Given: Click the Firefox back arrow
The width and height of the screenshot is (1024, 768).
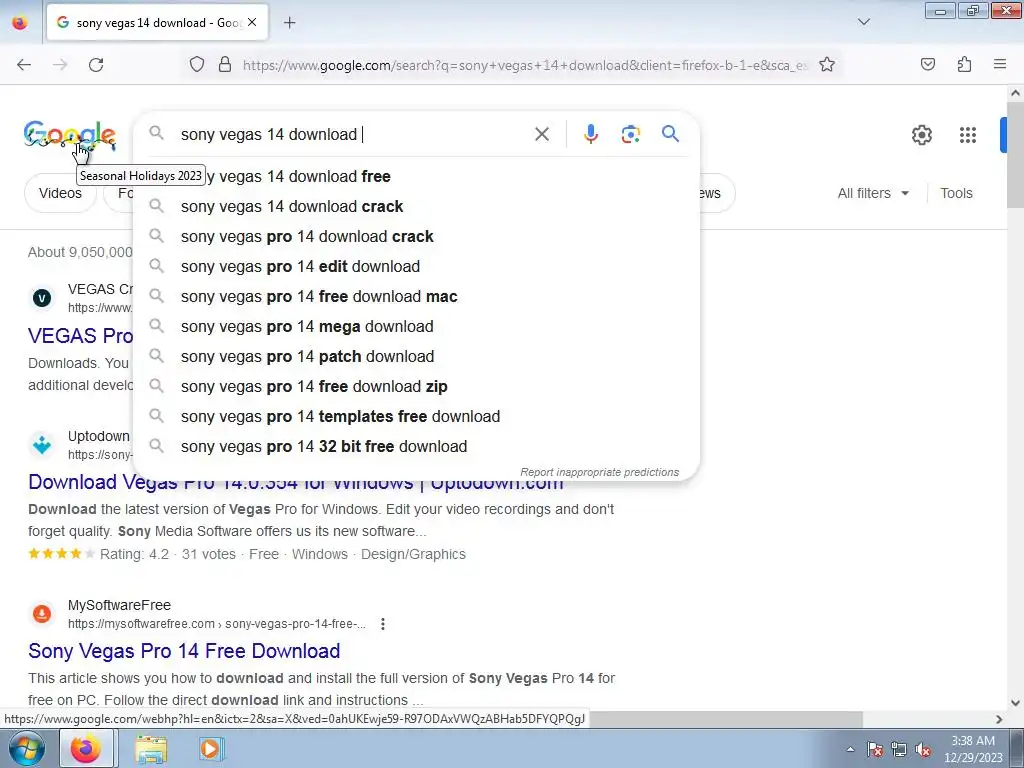Looking at the screenshot, I should pos(24,65).
